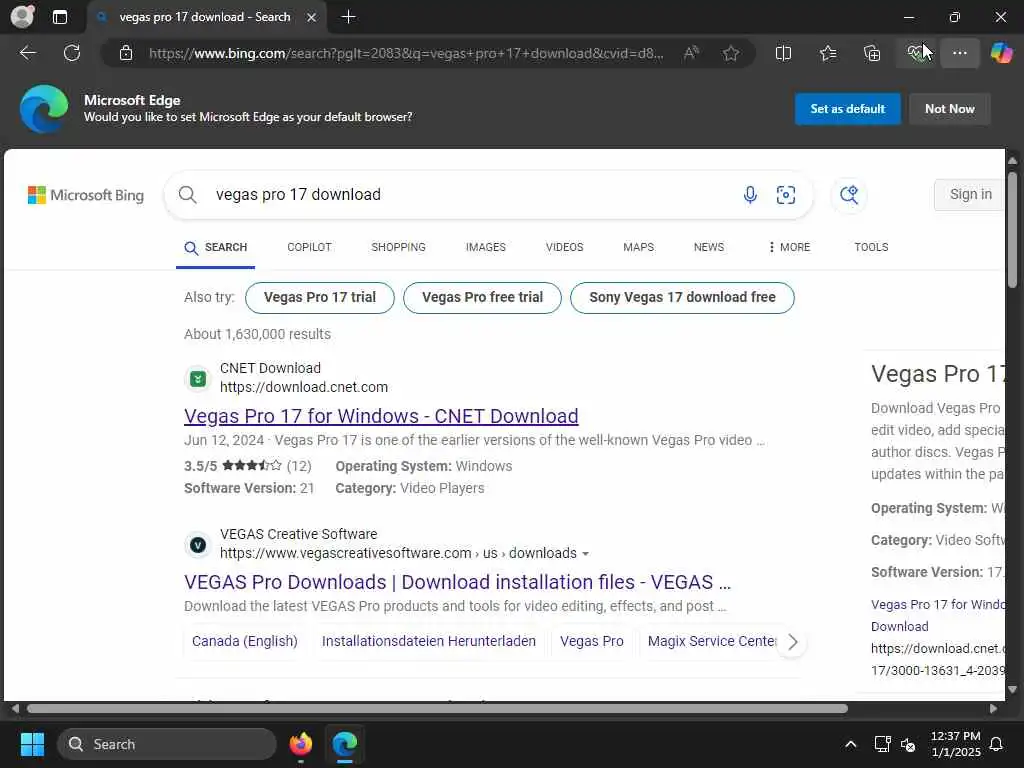1024x768 pixels.
Task: View site information lock icon
Action: (x=126, y=53)
